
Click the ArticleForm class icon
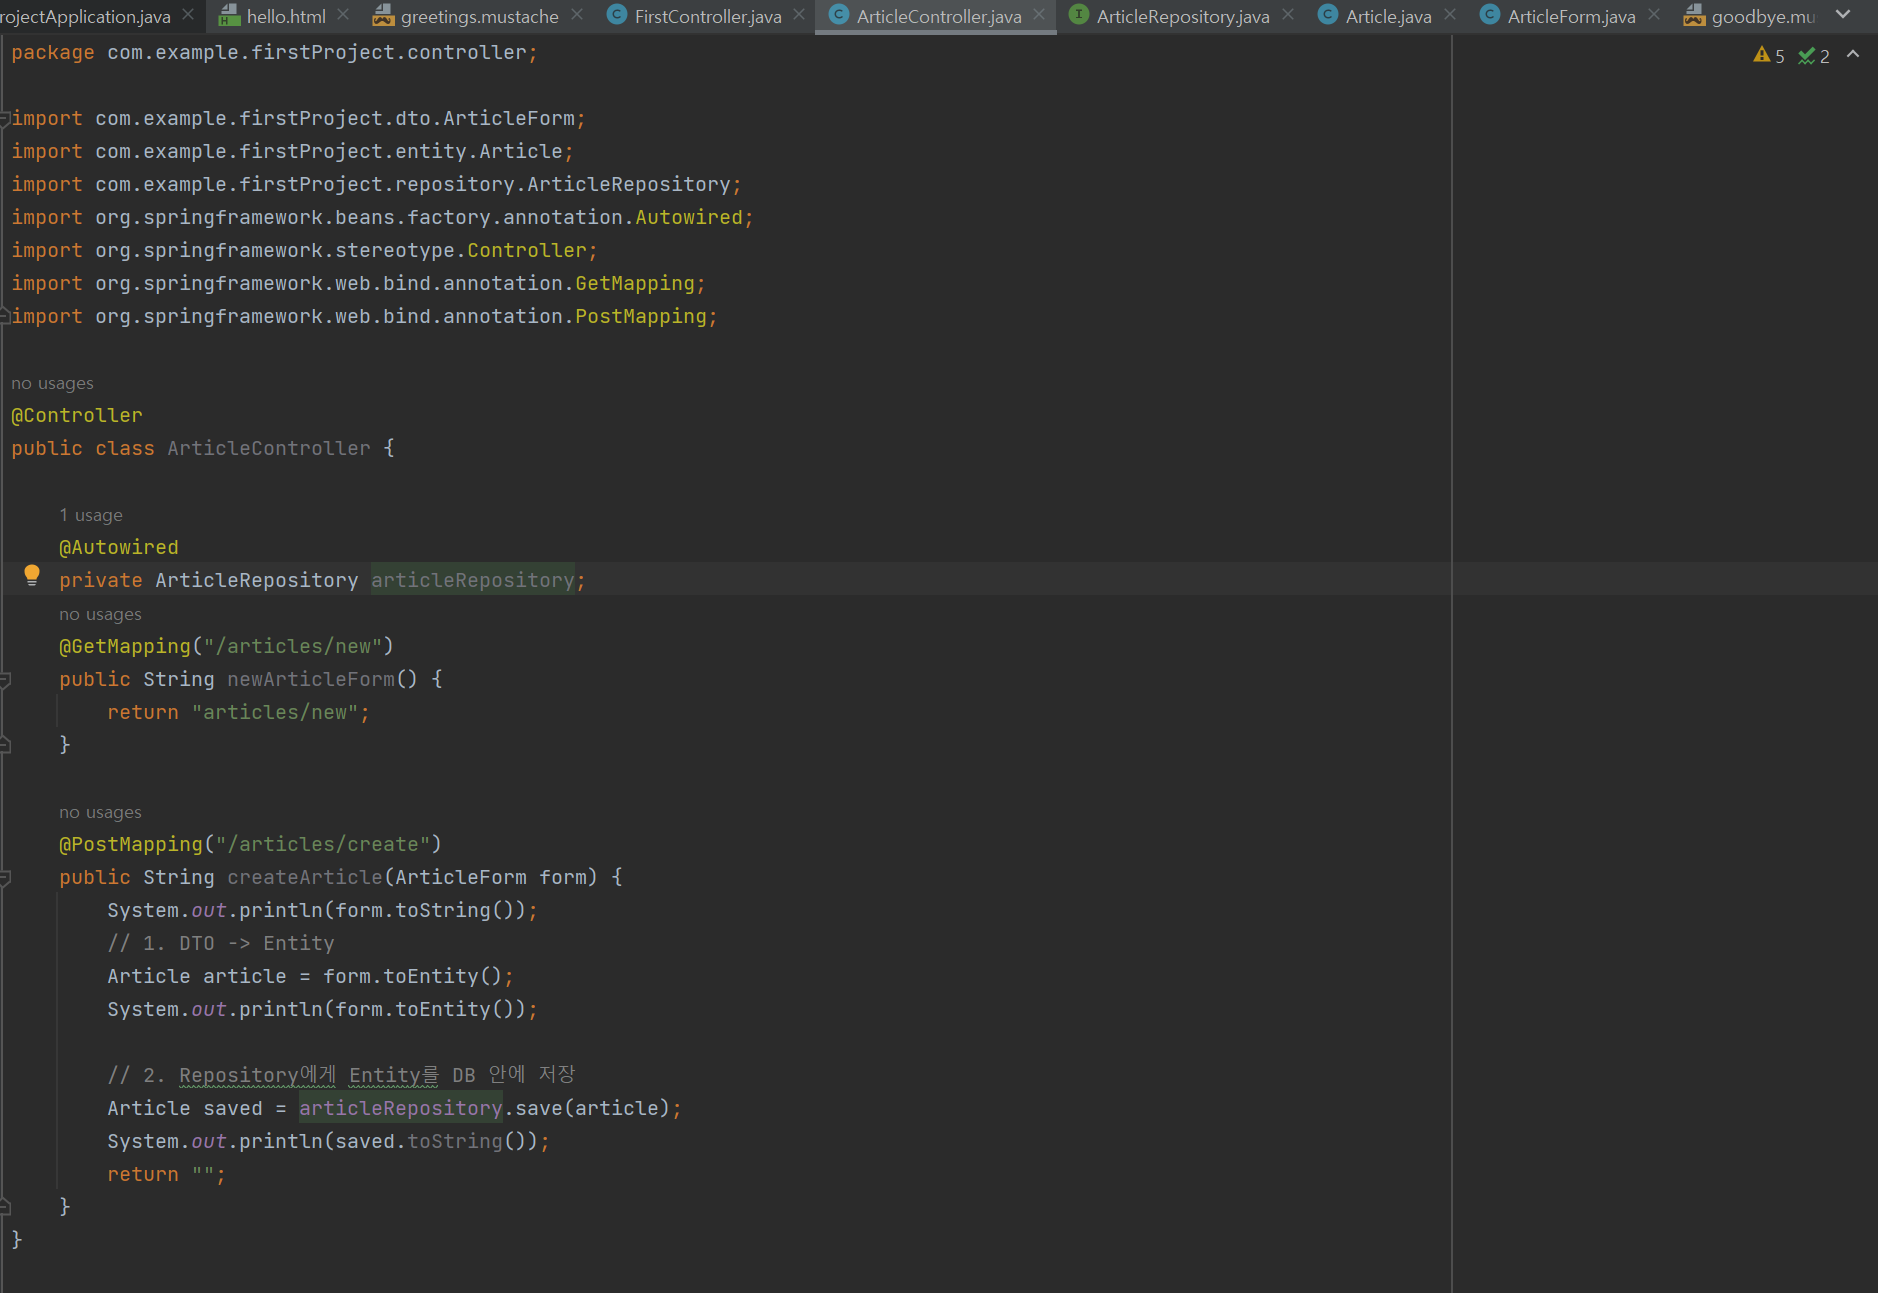1490,14
